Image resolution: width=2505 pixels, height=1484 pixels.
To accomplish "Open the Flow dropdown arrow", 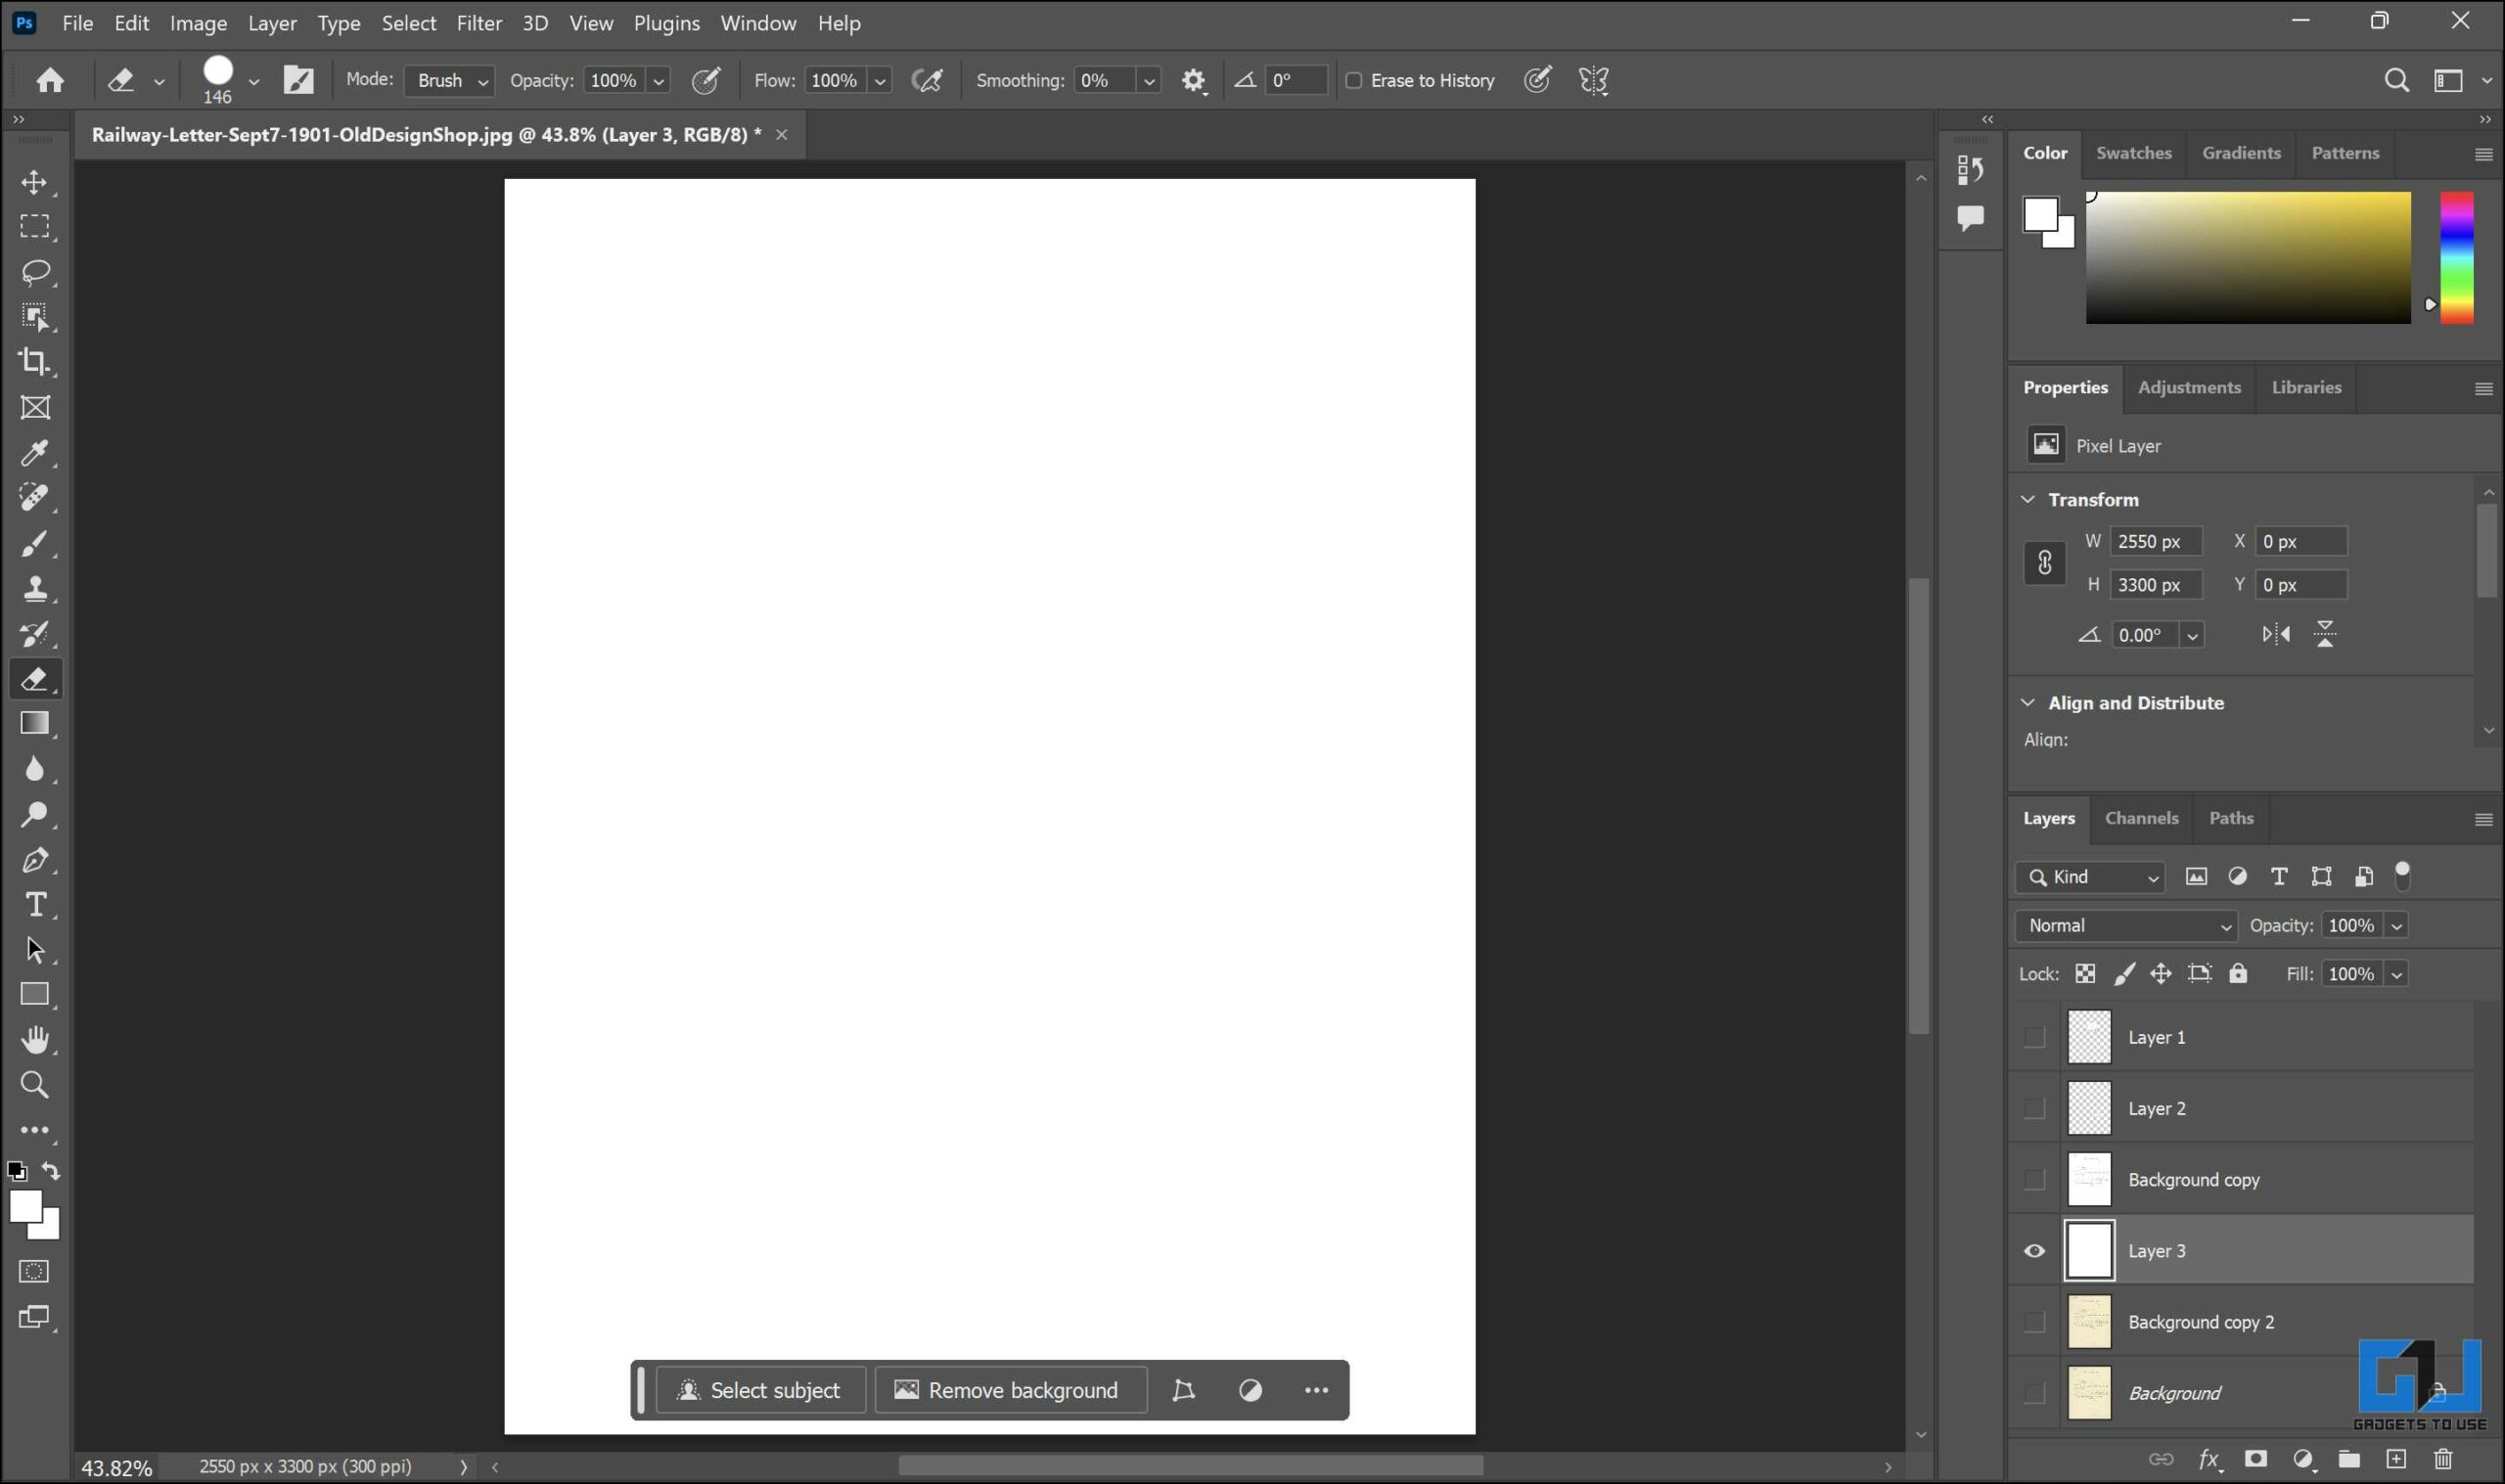I will click(880, 80).
